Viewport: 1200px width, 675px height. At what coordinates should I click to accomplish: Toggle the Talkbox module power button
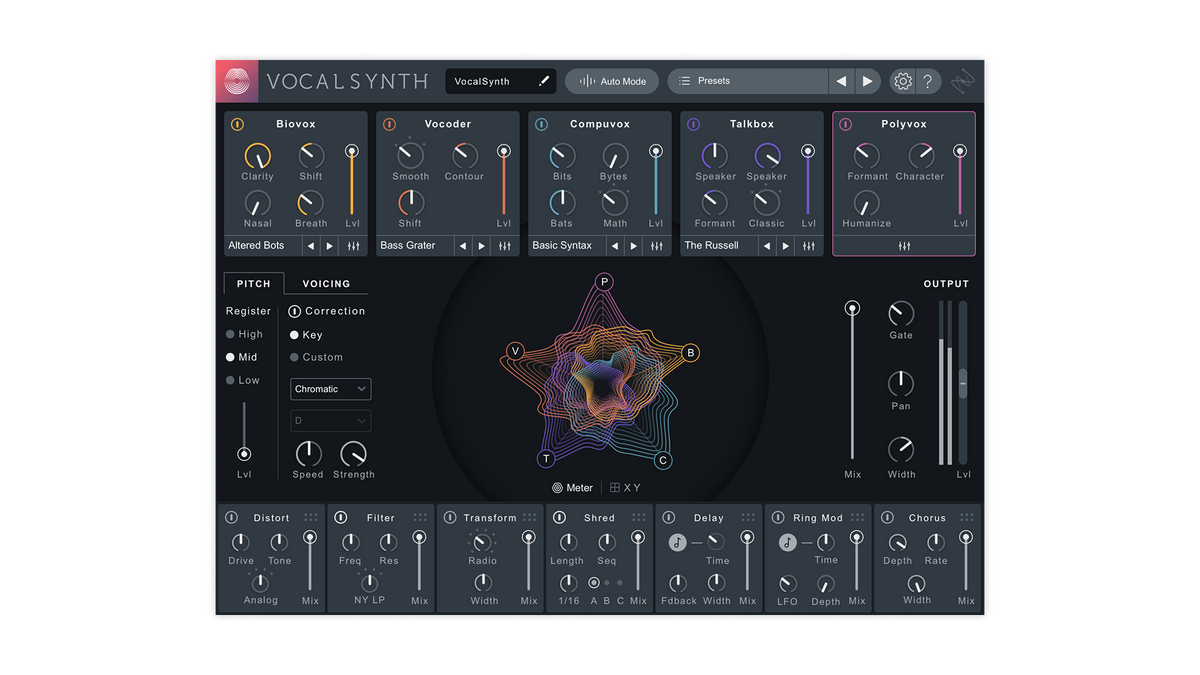pos(693,125)
